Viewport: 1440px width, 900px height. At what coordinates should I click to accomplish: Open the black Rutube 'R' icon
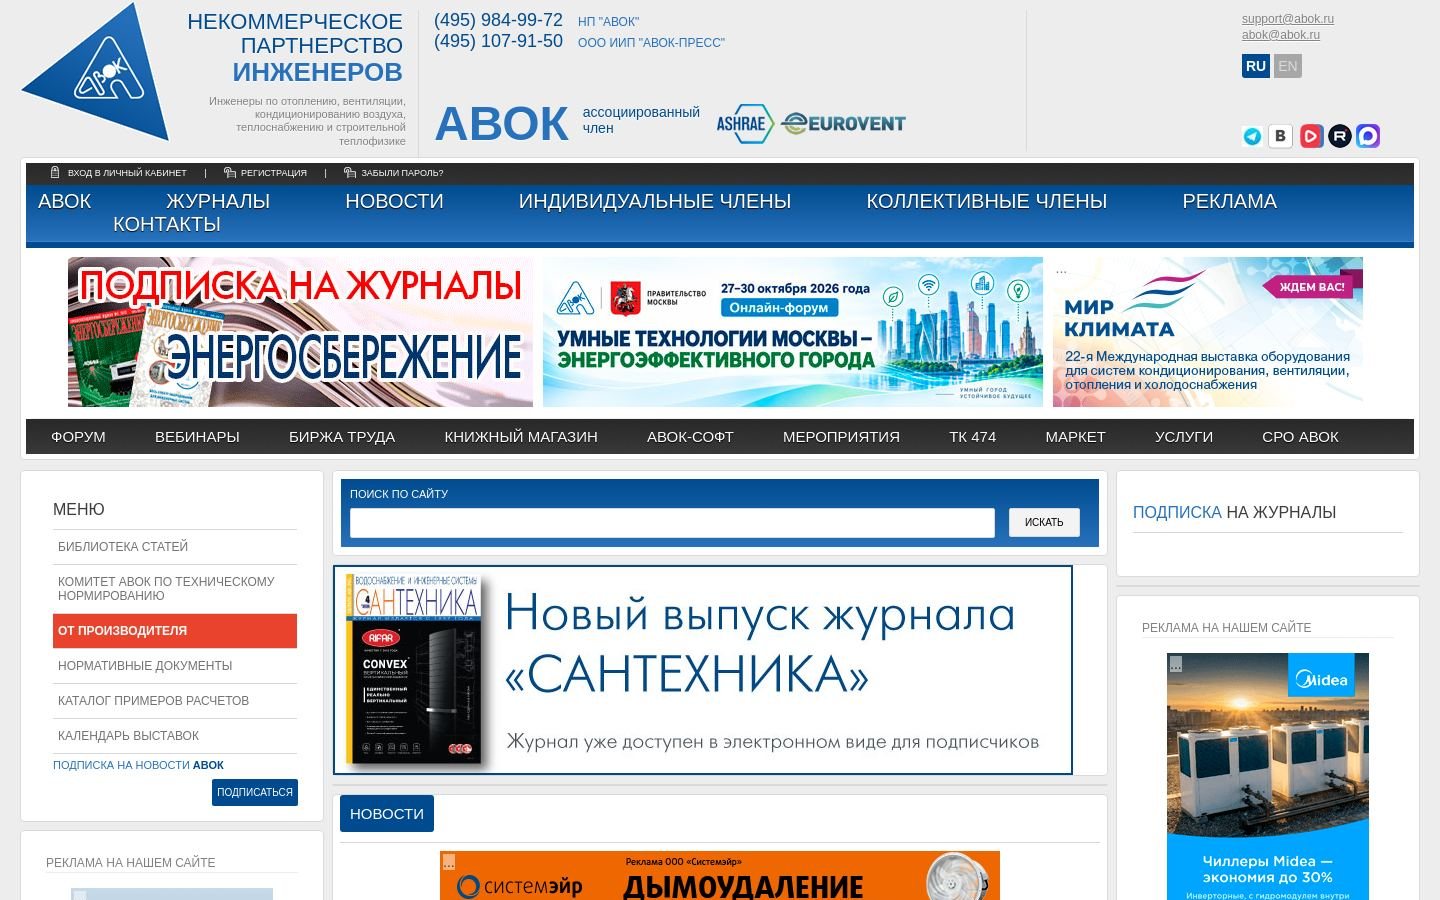tap(1340, 136)
